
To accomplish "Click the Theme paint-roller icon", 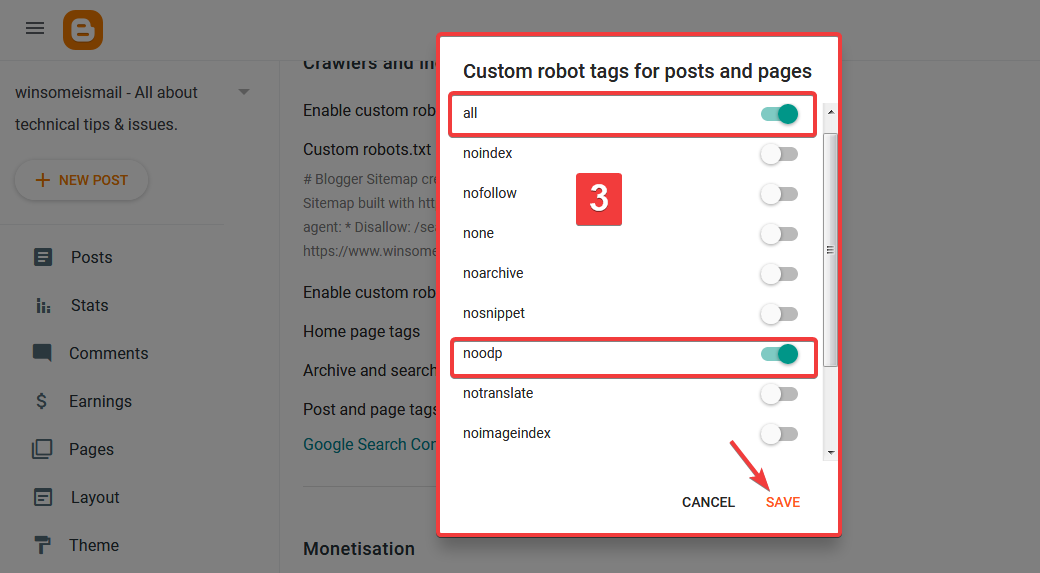I will tap(43, 545).
